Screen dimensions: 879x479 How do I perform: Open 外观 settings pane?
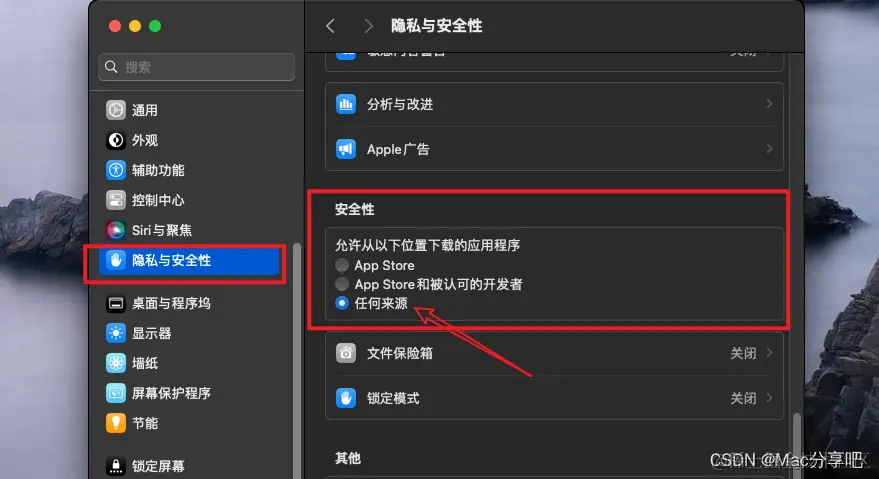click(x=191, y=140)
